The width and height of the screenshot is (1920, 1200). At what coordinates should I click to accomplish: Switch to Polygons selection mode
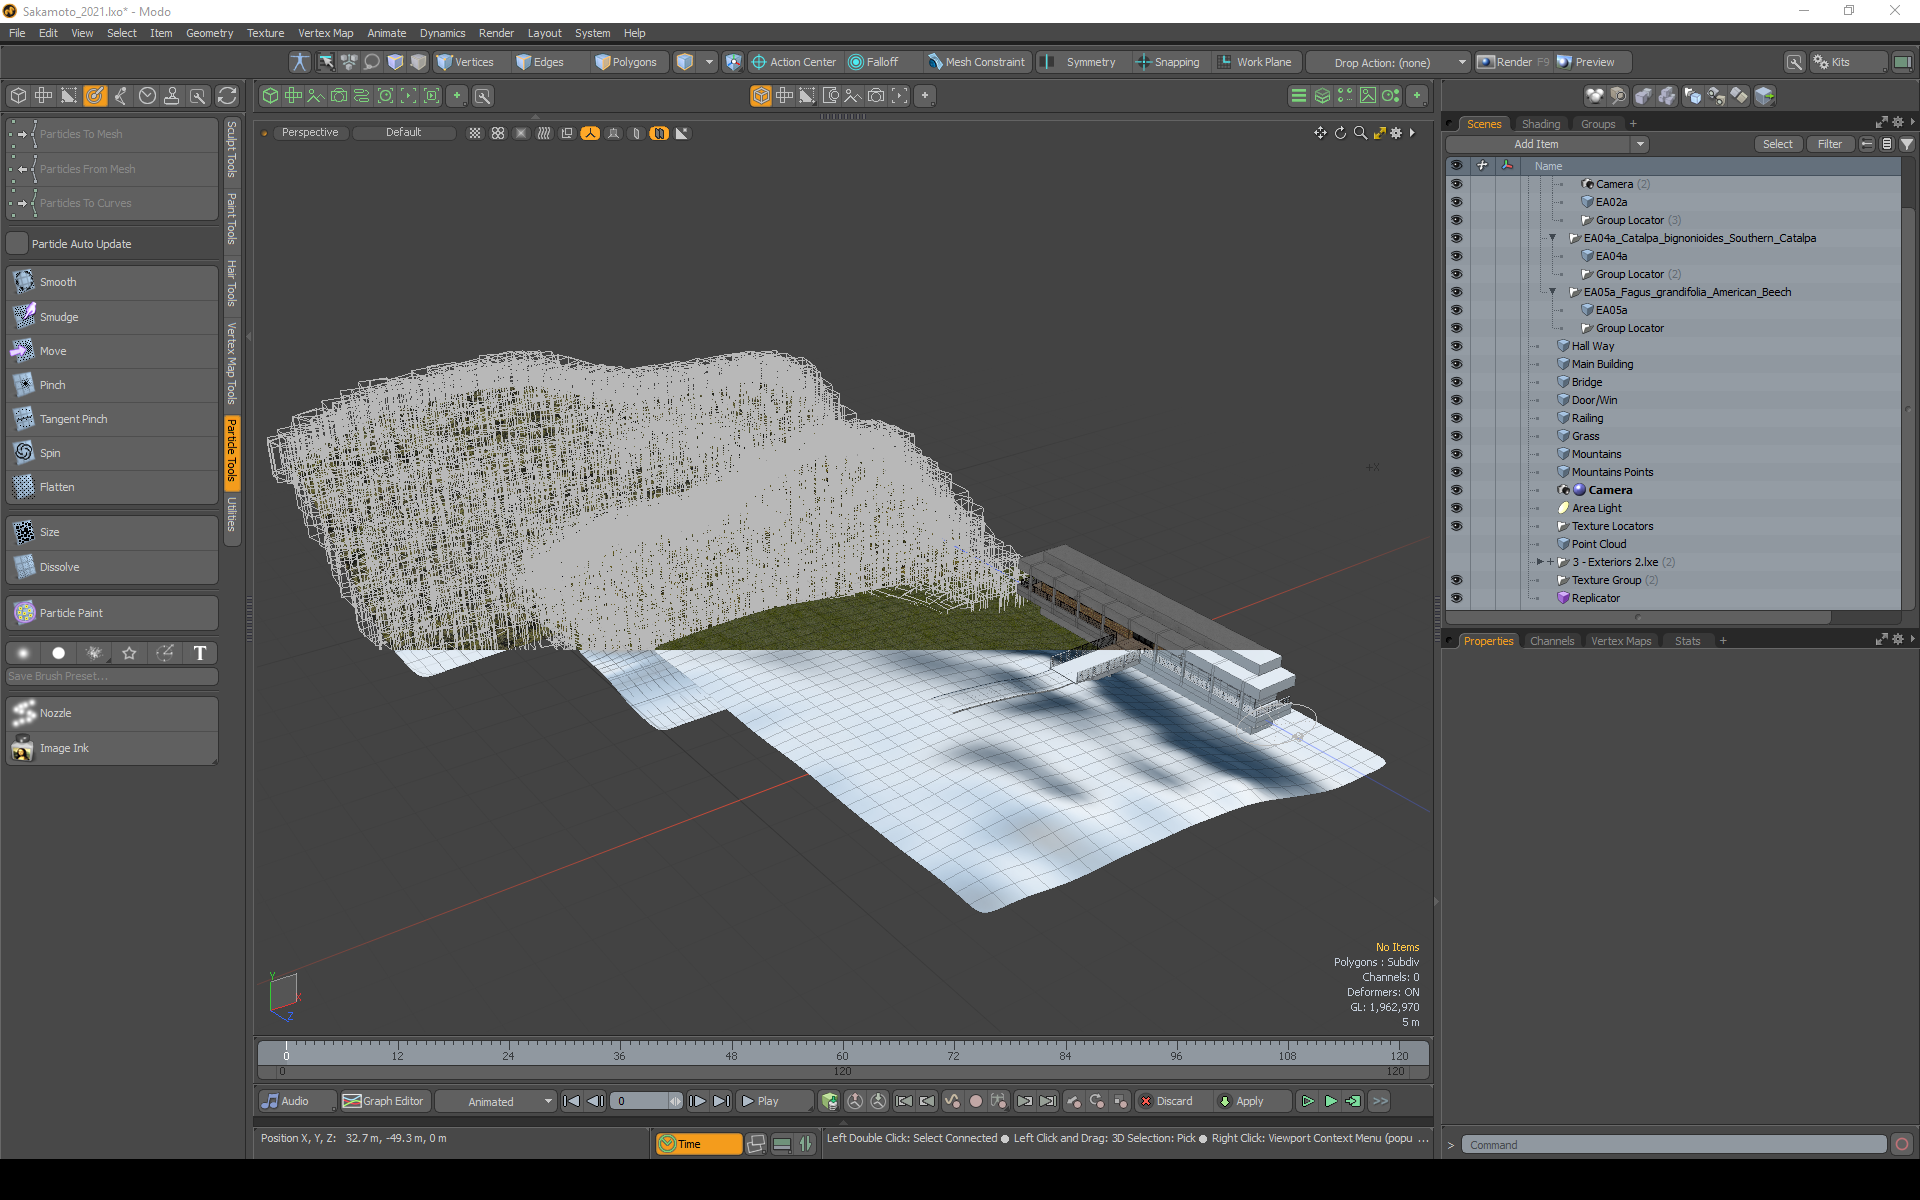(626, 62)
